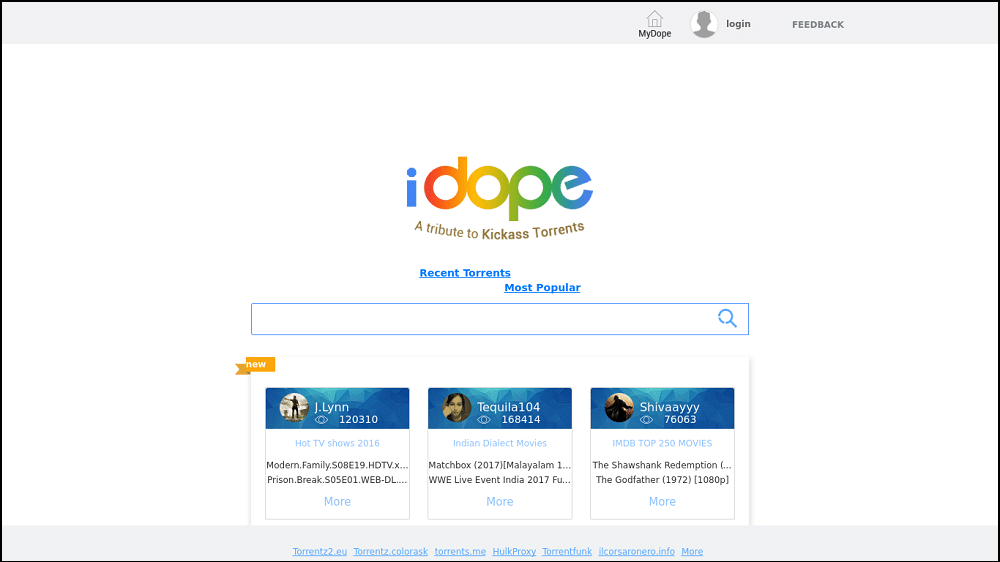
Task: Open Torrentz.colorask footer link
Action: pyautogui.click(x=390, y=552)
